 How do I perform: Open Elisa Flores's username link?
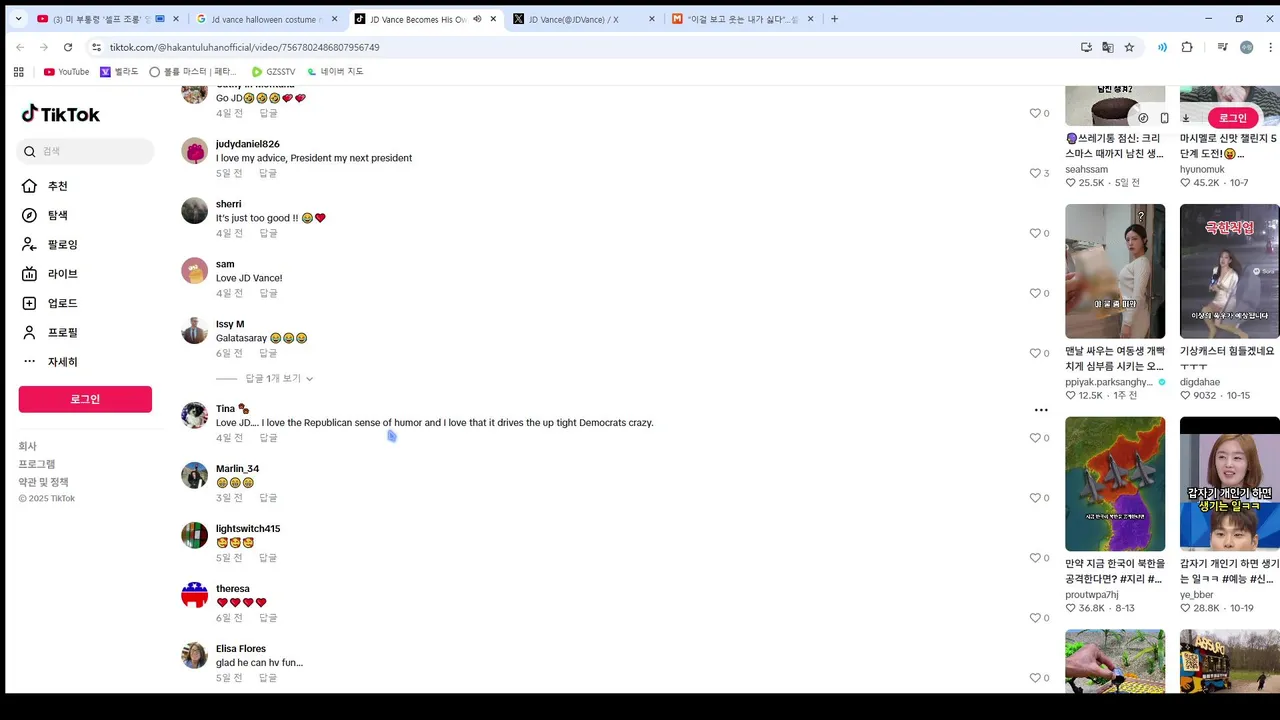click(x=241, y=649)
